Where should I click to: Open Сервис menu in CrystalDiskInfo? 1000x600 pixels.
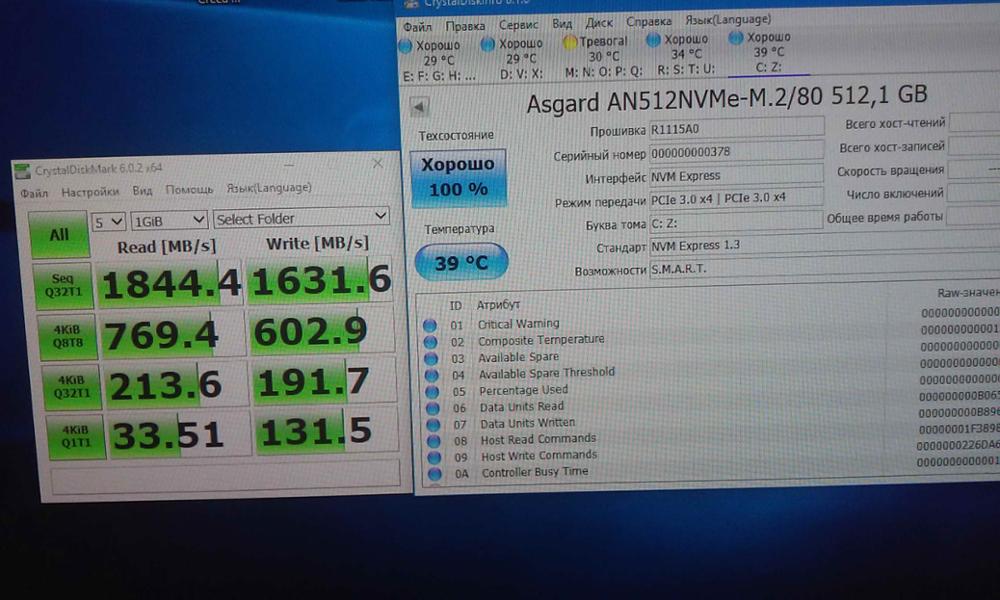pos(518,25)
